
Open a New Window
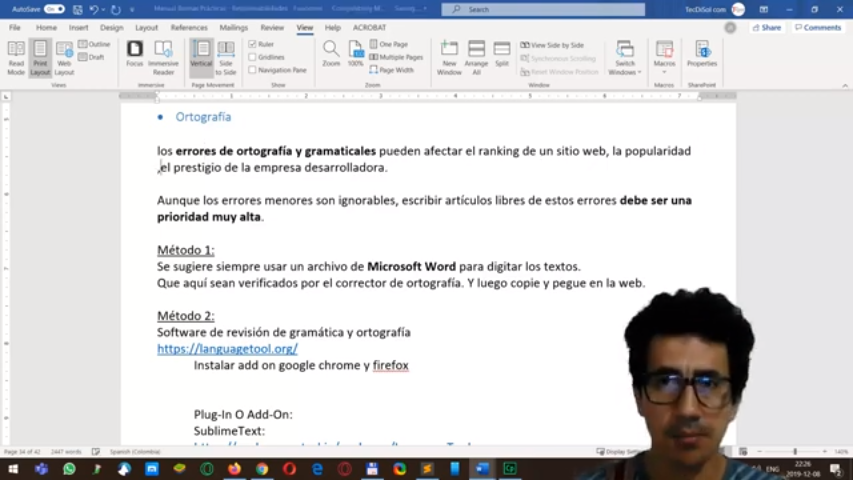click(449, 58)
